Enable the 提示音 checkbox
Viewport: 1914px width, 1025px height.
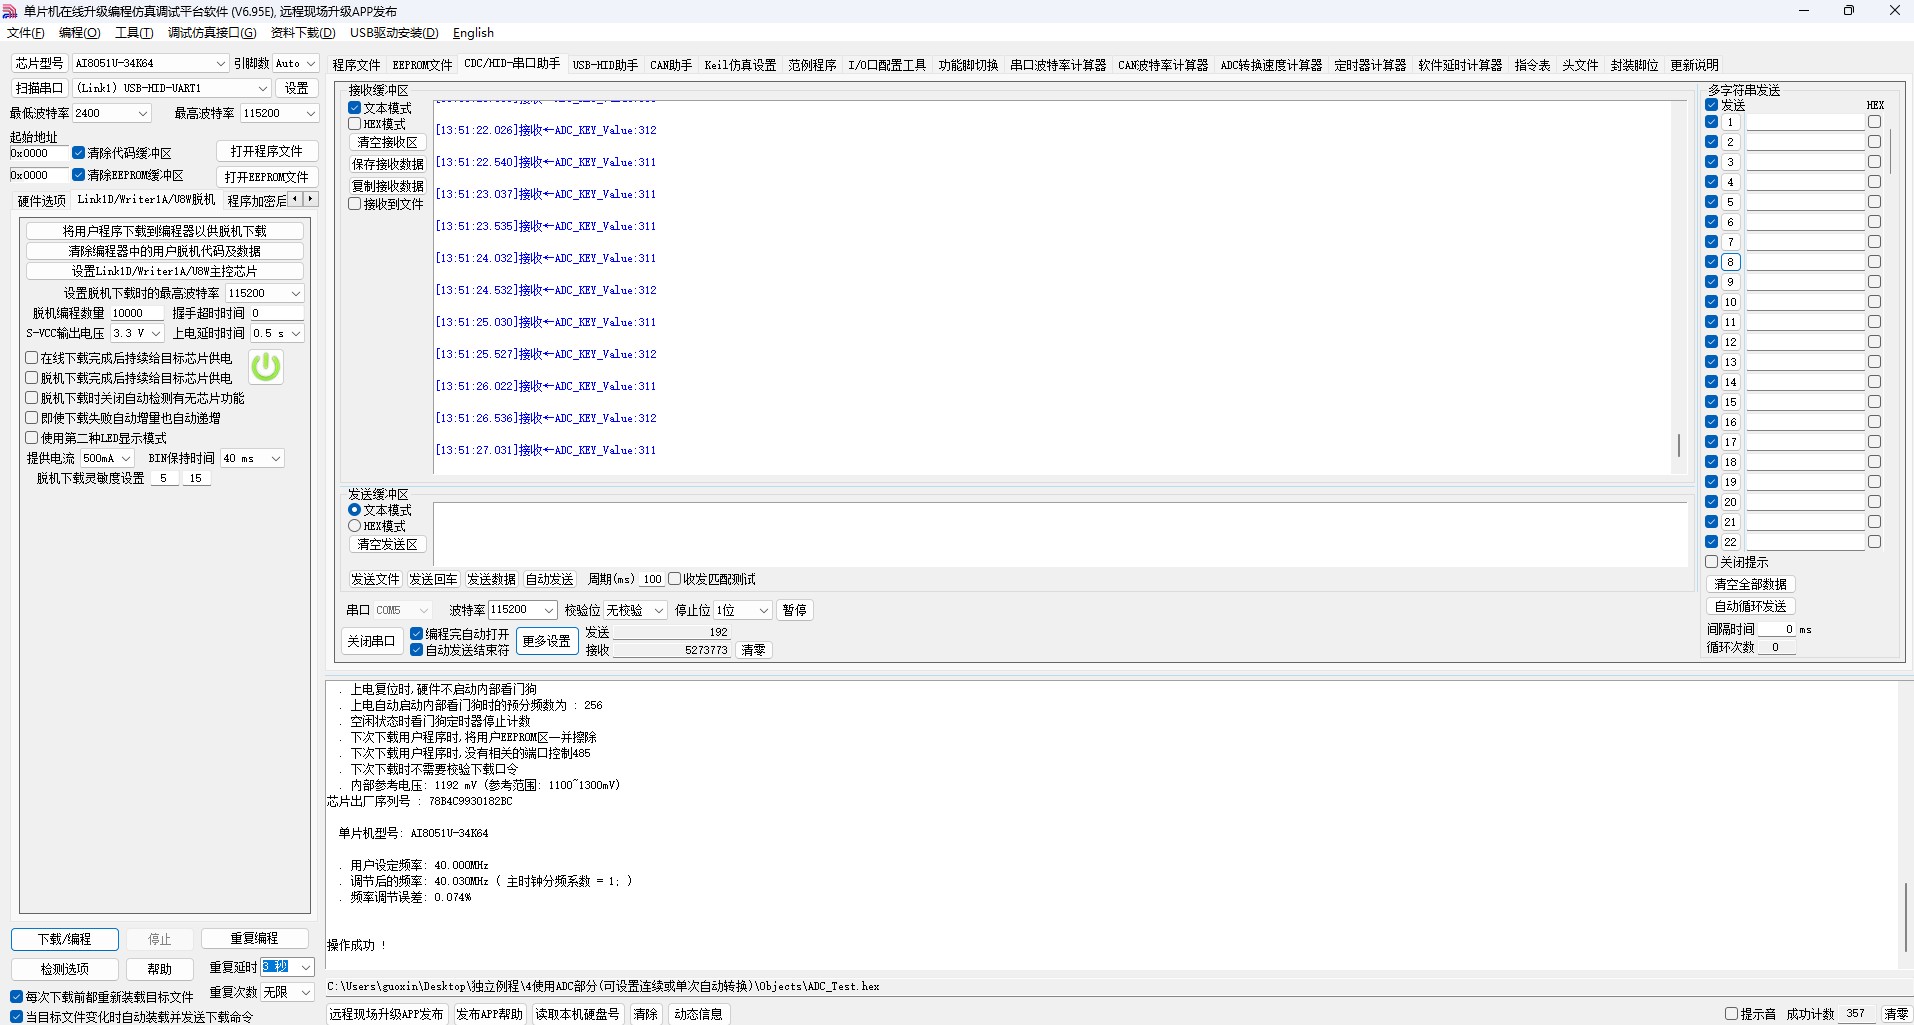point(1732,1014)
